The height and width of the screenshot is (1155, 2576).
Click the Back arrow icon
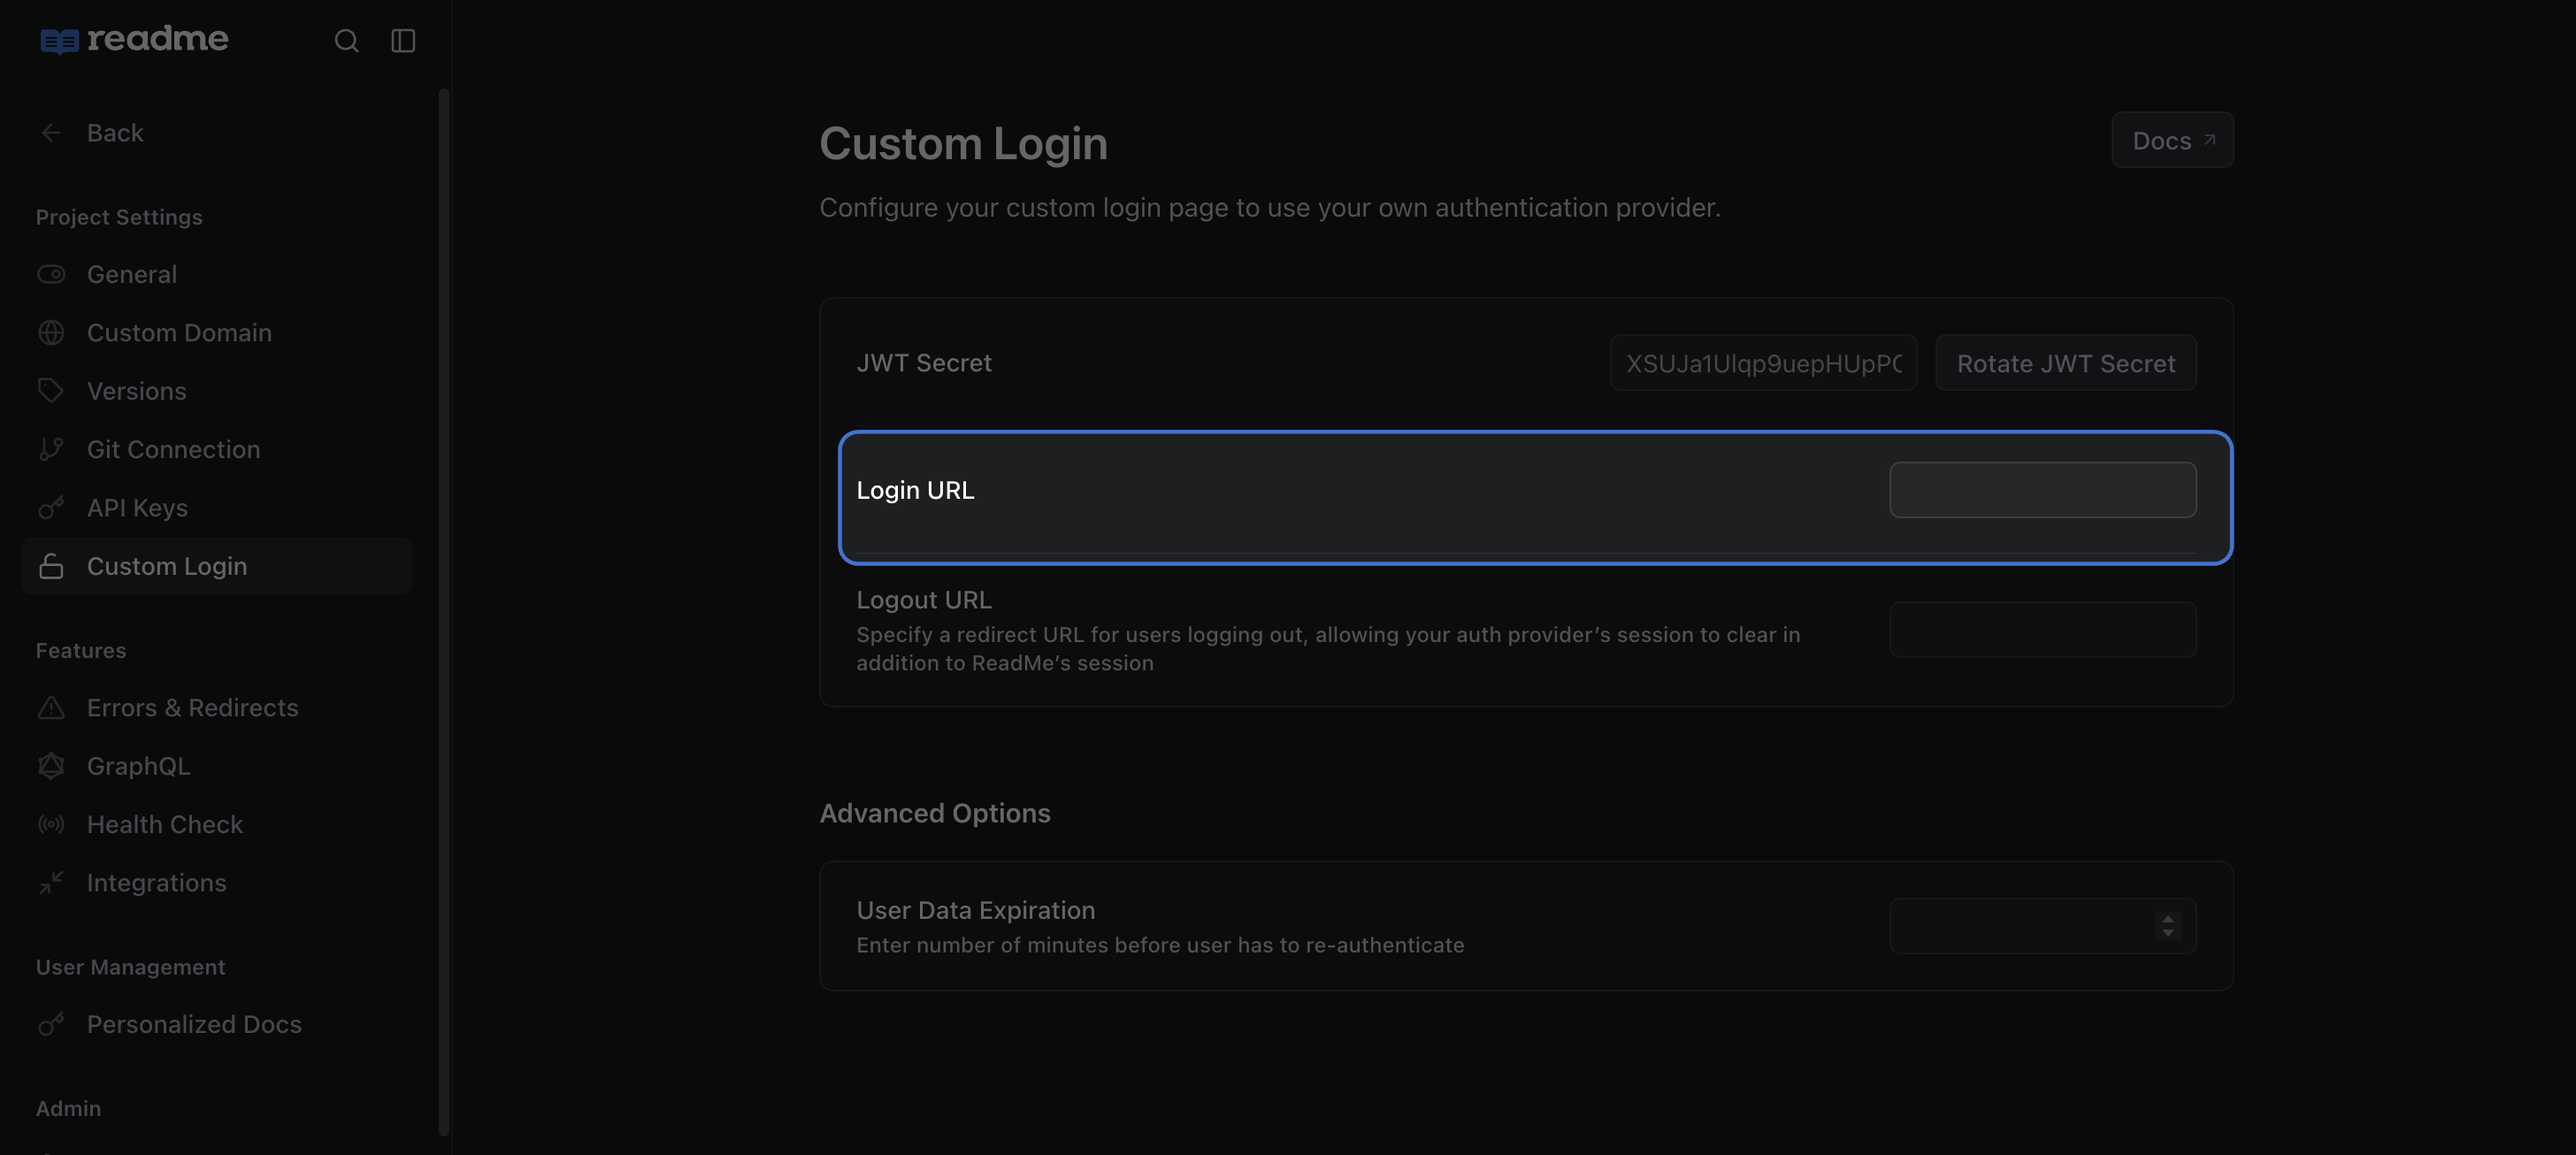click(51, 133)
